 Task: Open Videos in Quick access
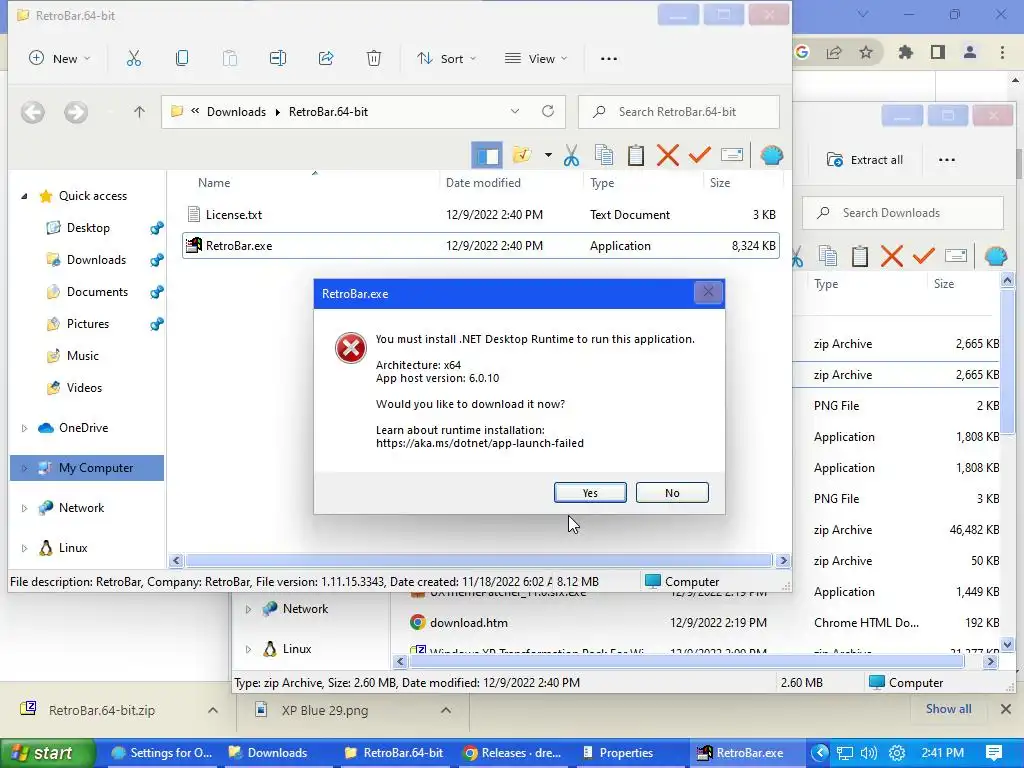coord(84,388)
